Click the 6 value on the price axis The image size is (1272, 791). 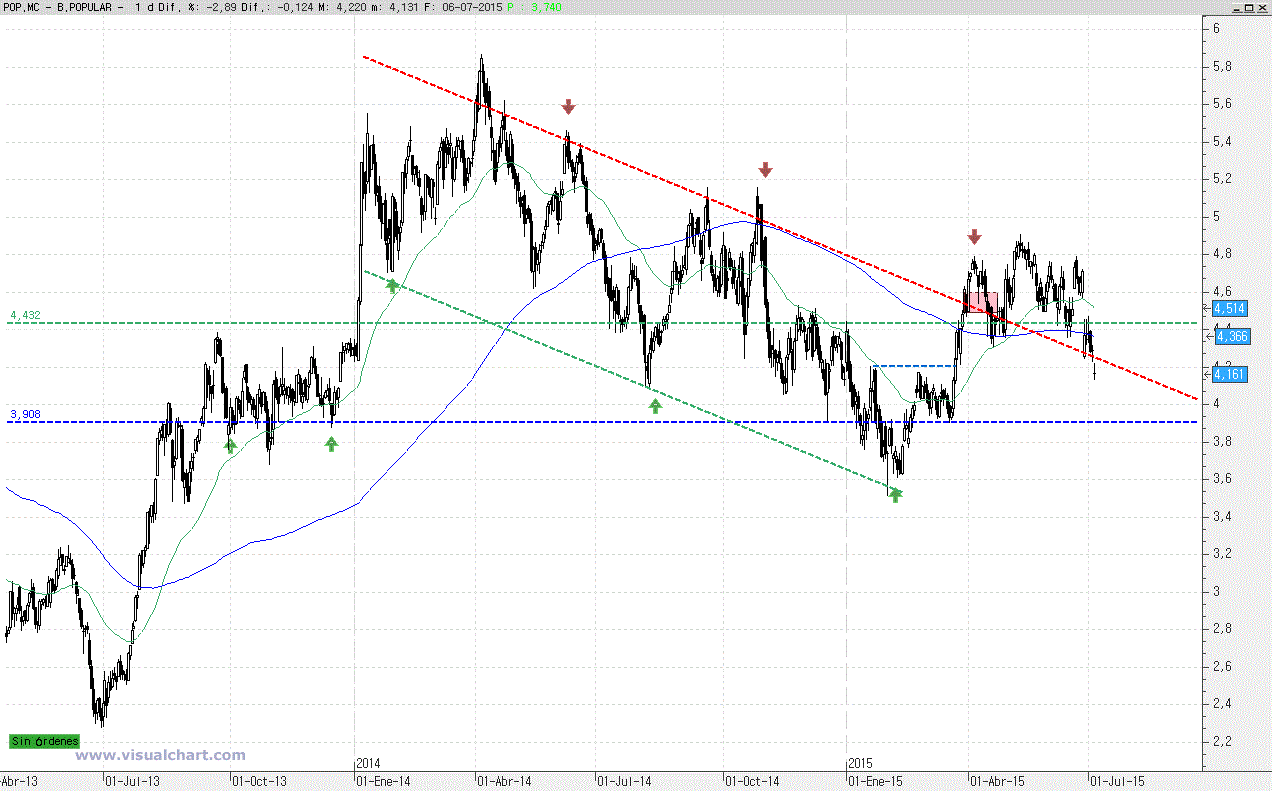tap(1216, 29)
